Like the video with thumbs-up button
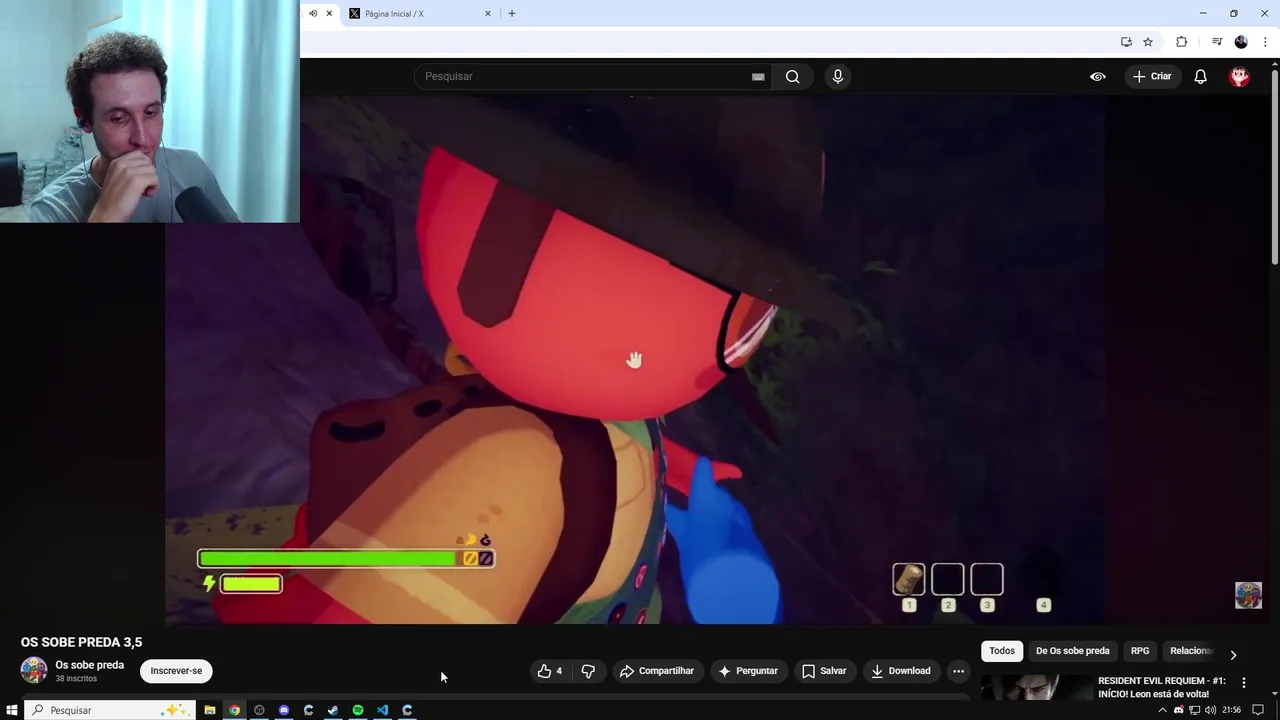 pos(549,671)
